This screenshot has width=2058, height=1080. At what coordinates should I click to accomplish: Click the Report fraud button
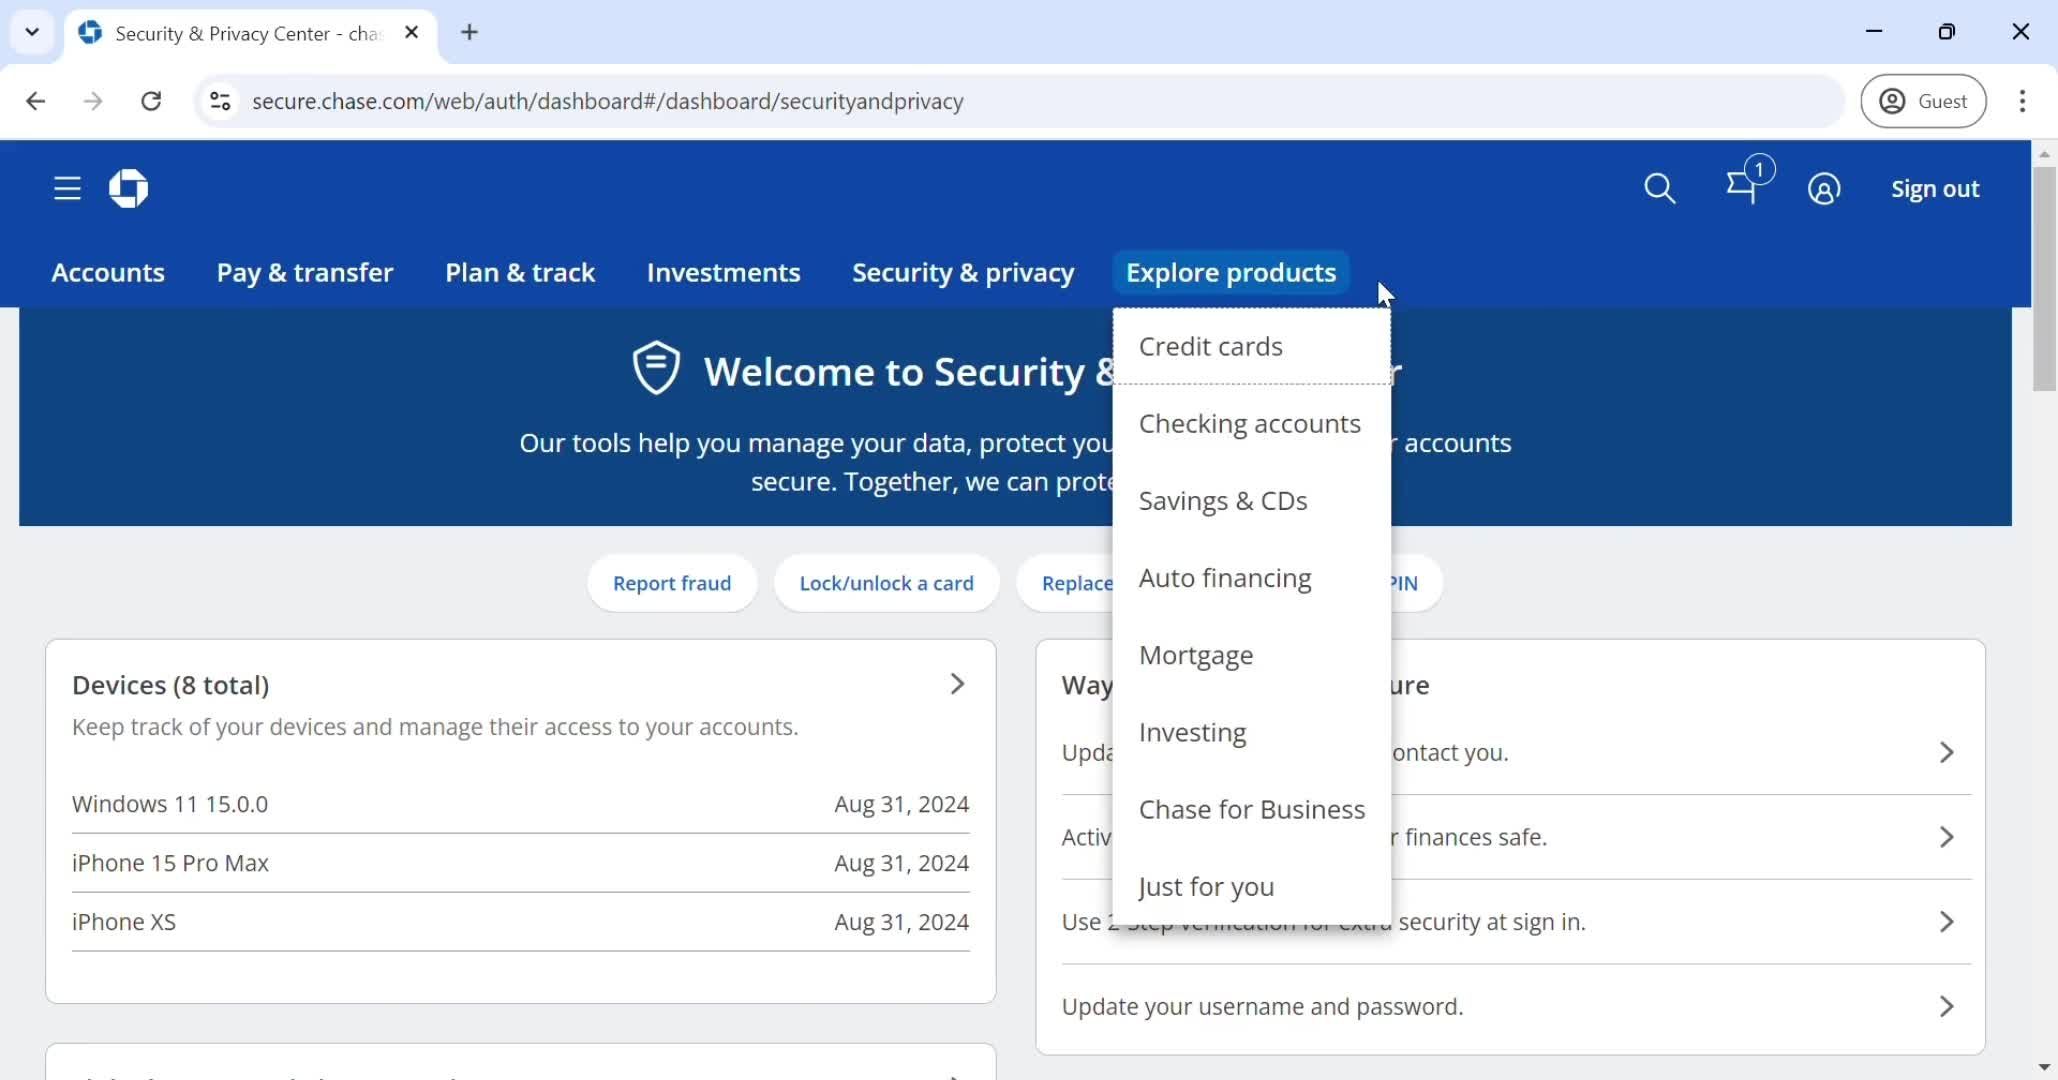[672, 582]
